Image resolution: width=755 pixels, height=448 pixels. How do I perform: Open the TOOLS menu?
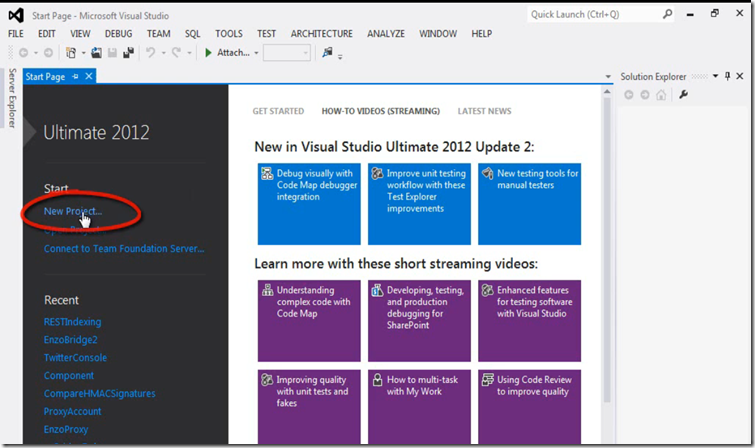[229, 34]
